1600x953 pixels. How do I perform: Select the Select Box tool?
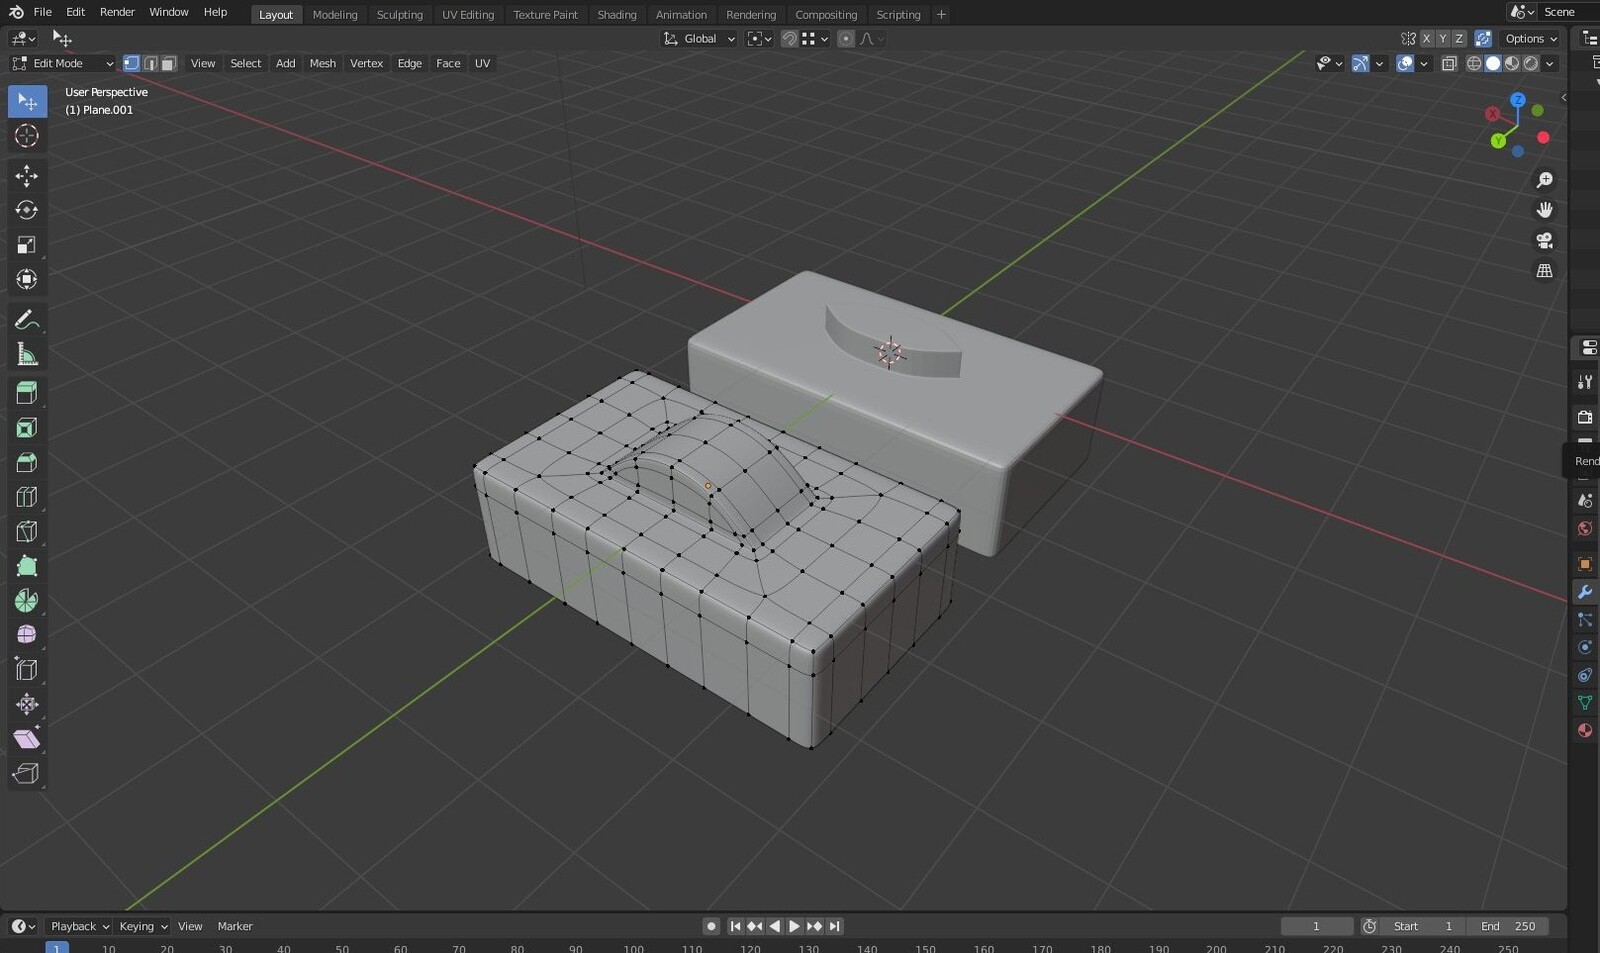coord(27,101)
